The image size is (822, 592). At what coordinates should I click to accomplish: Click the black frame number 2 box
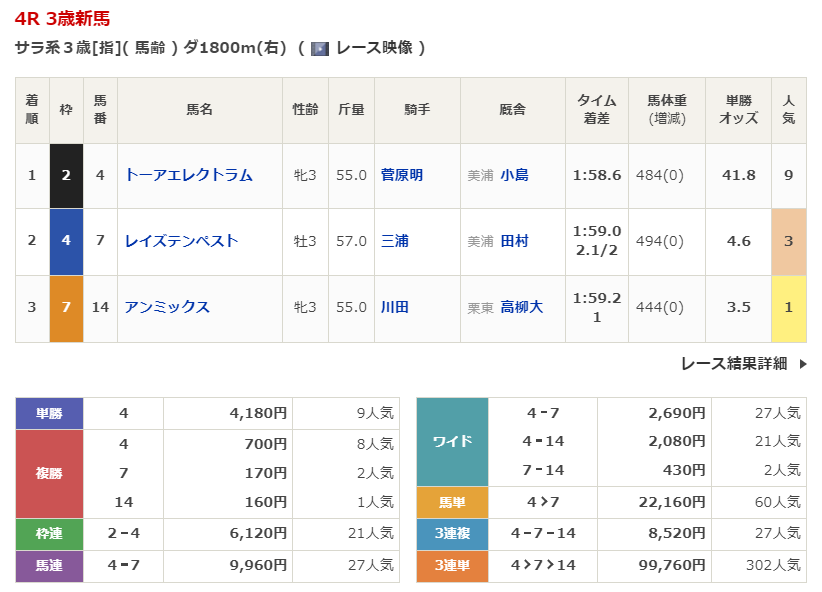tap(66, 175)
